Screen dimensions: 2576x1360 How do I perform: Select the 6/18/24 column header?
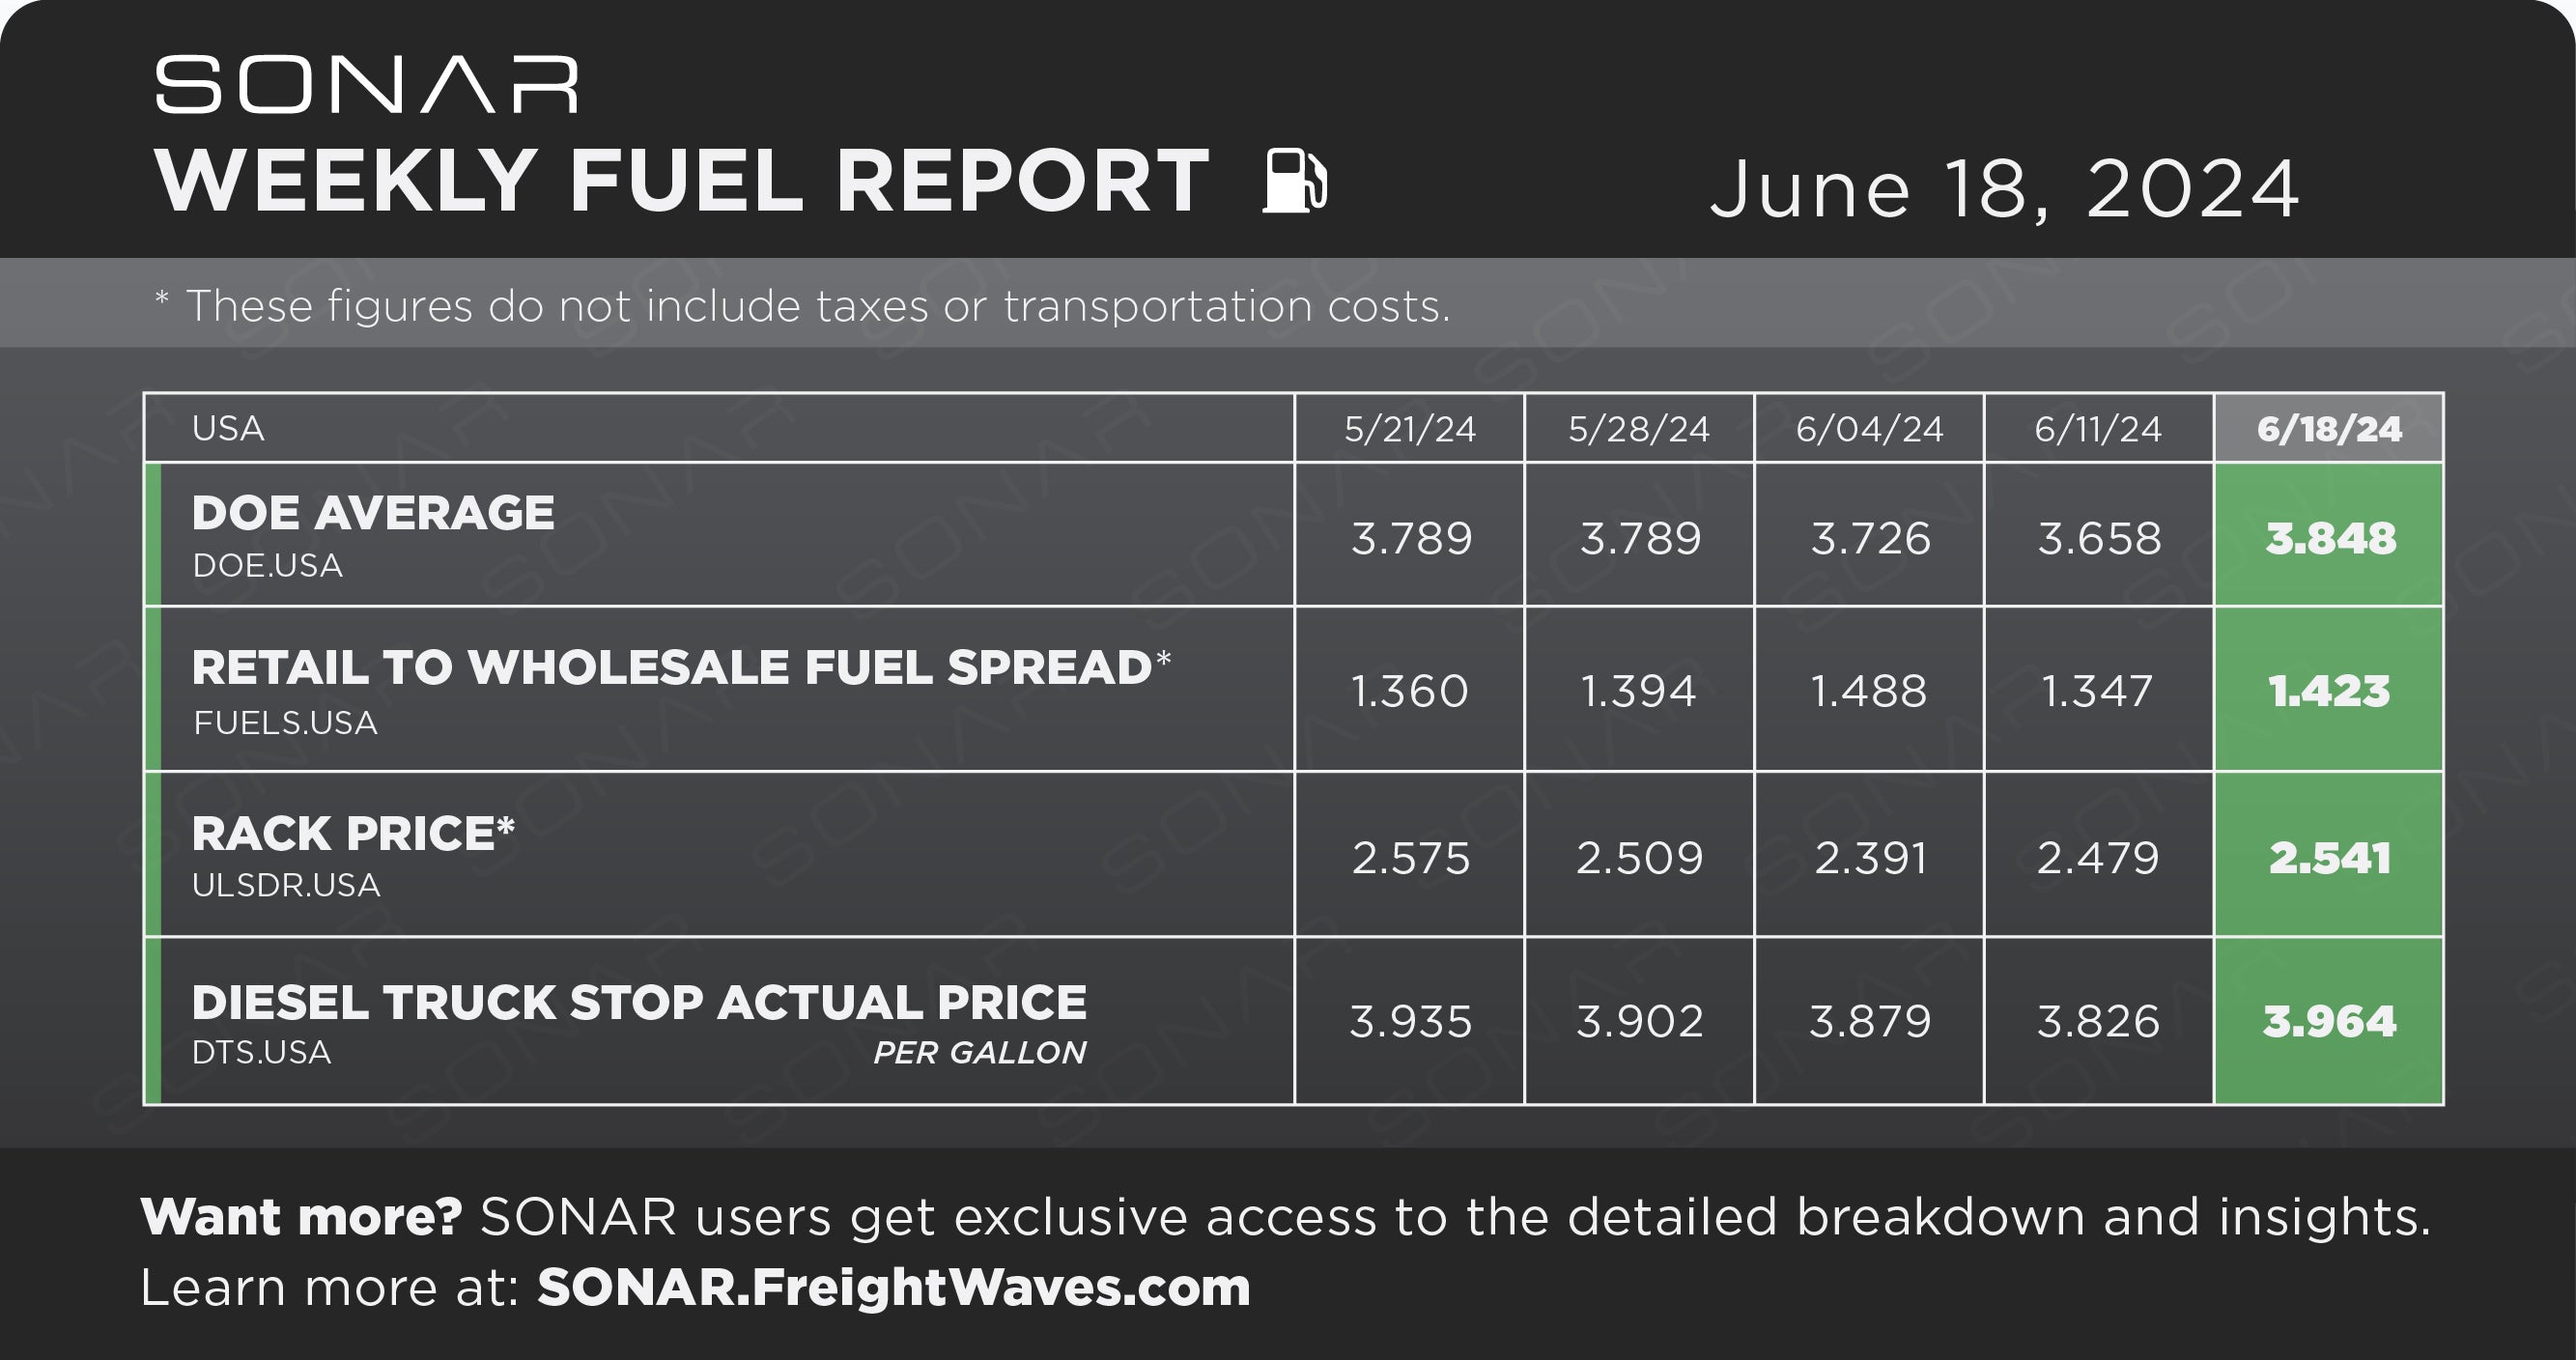click(2329, 429)
